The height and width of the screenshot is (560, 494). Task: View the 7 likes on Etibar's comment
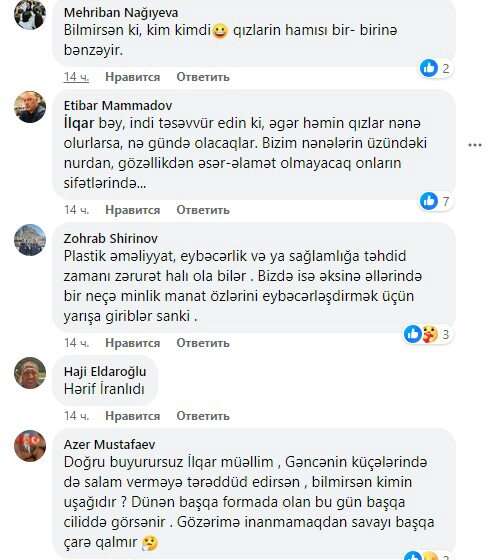pyautogui.click(x=436, y=201)
